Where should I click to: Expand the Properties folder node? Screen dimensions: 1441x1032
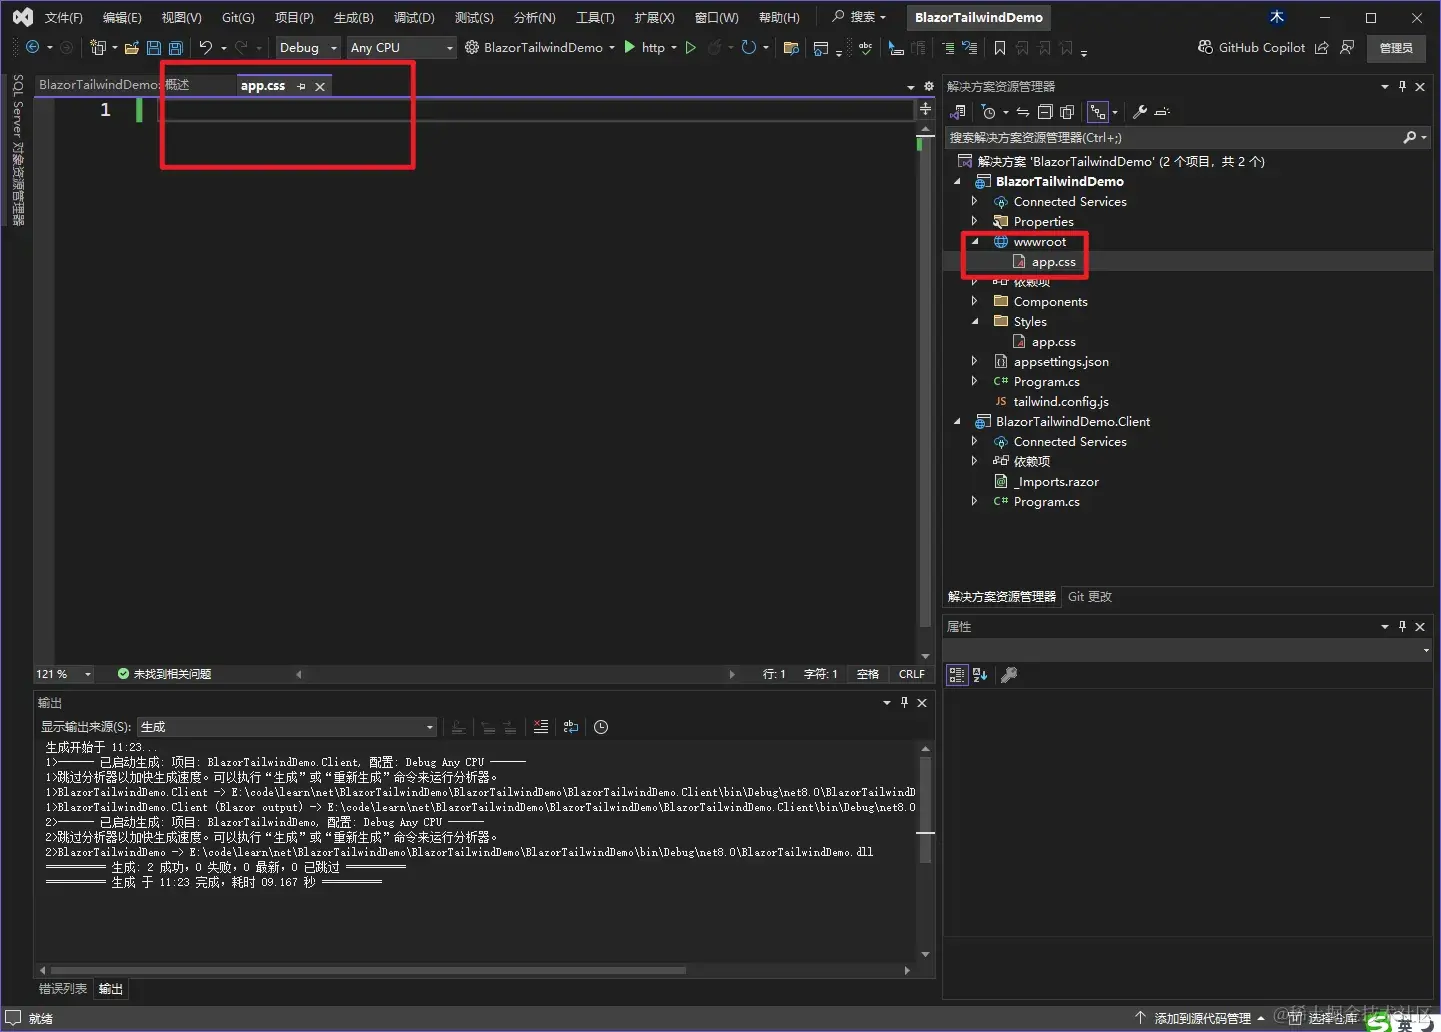(975, 221)
